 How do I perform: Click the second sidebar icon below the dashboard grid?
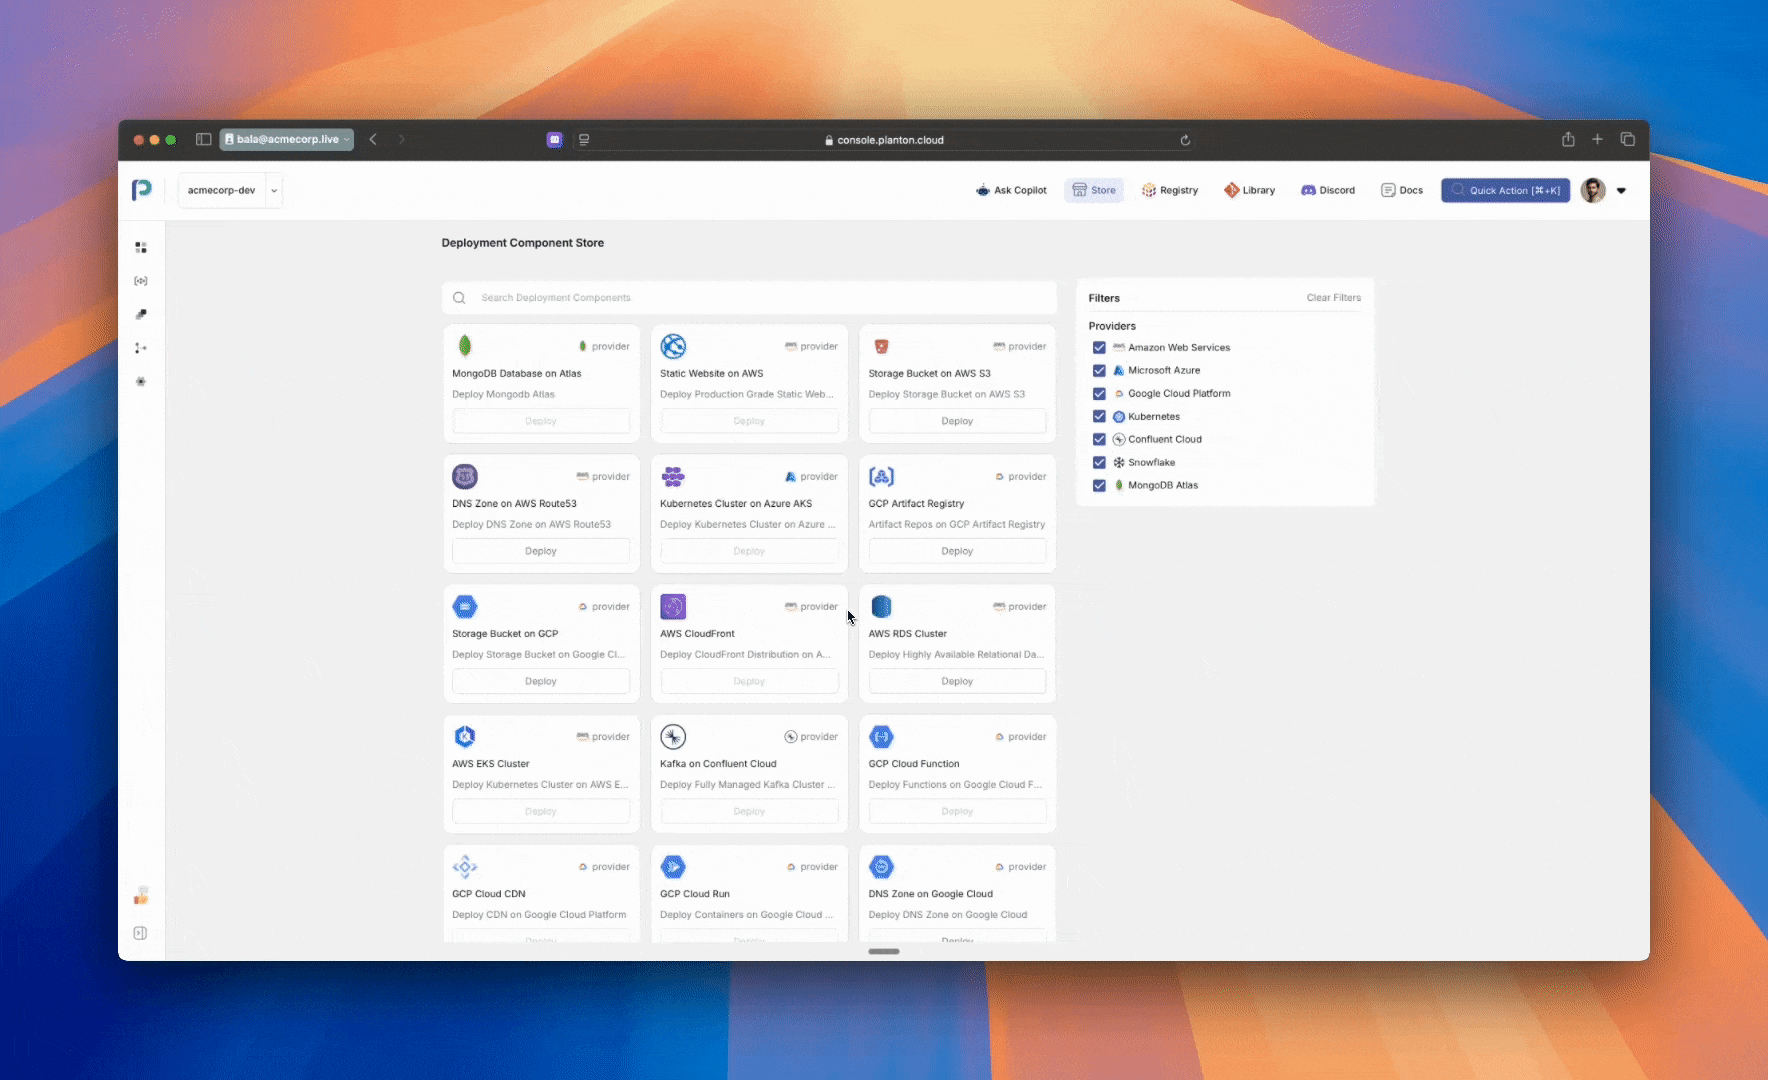[141, 281]
